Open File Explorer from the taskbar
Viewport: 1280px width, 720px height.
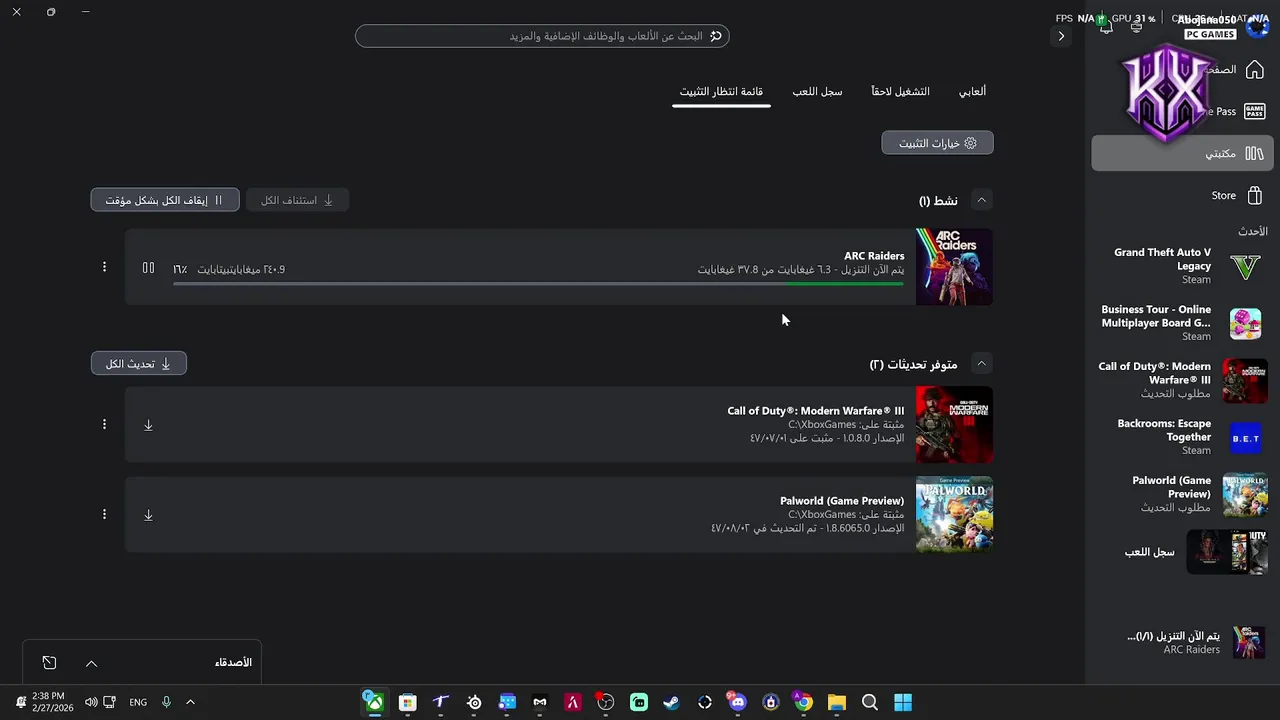pyautogui.click(x=836, y=703)
